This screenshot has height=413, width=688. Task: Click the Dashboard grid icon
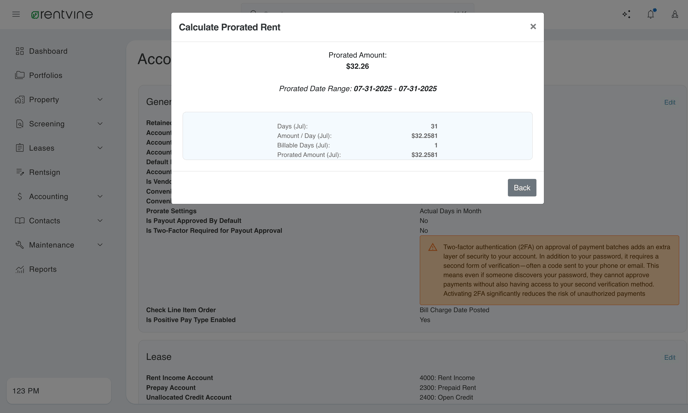(x=19, y=51)
